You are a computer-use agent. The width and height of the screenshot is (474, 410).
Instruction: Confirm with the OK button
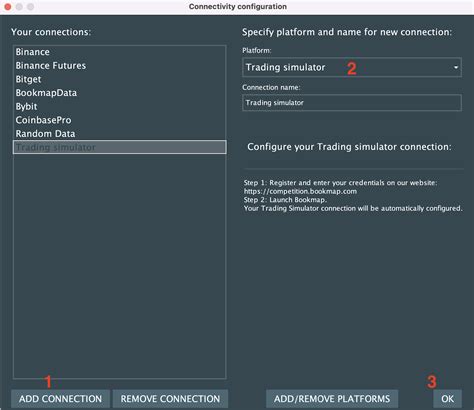pyautogui.click(x=447, y=399)
